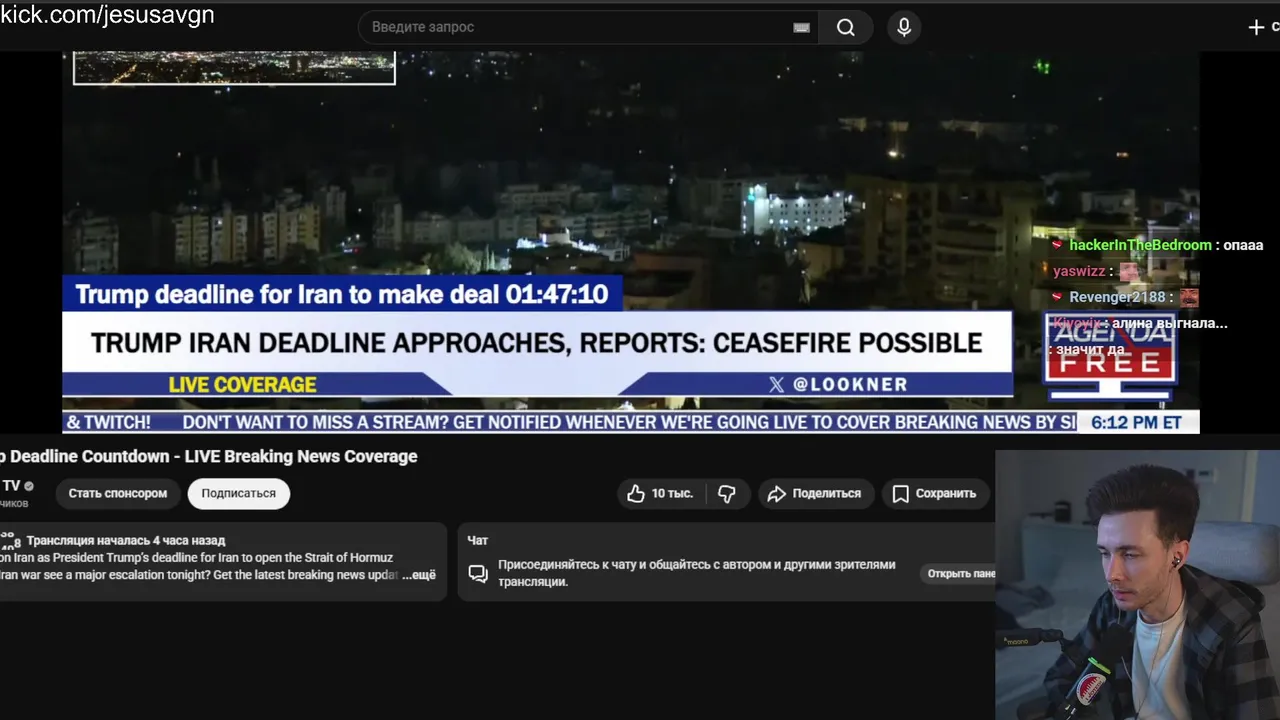Click the '6:12 PM ET' clock in video
The width and height of the screenshot is (1280, 720).
pos(1136,422)
